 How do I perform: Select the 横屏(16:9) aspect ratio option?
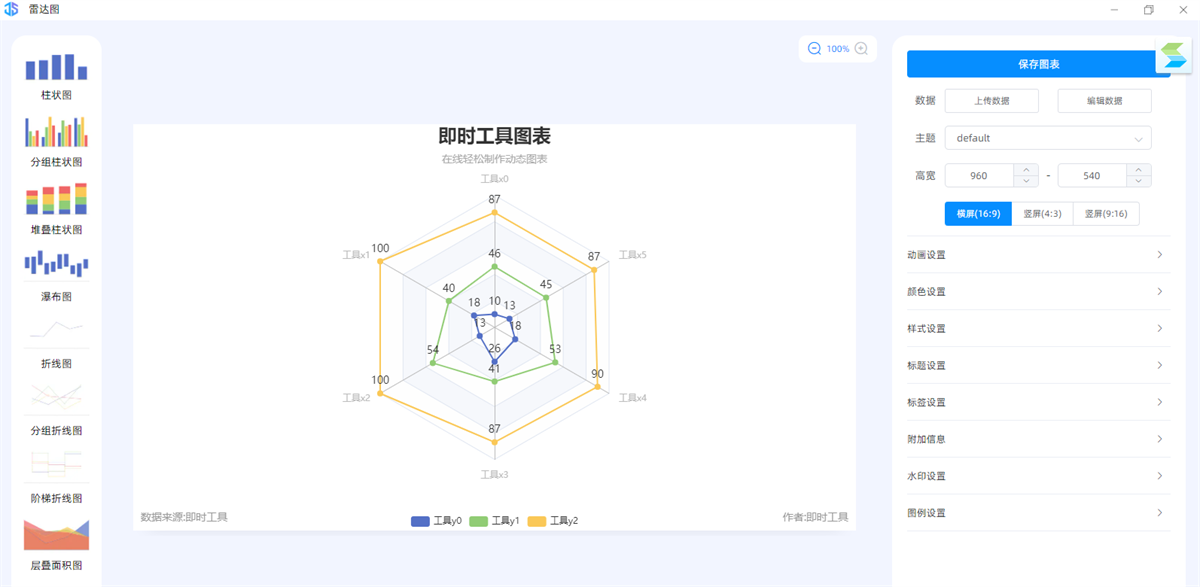[977, 213]
